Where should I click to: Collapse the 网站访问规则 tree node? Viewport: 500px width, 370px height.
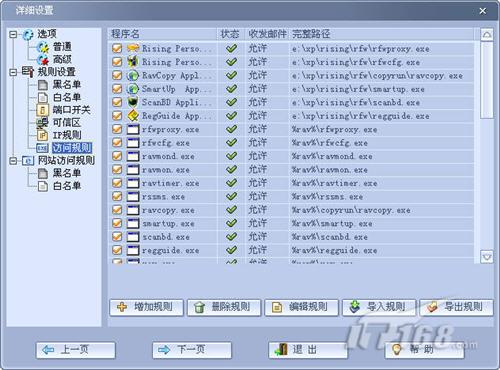click(13, 161)
